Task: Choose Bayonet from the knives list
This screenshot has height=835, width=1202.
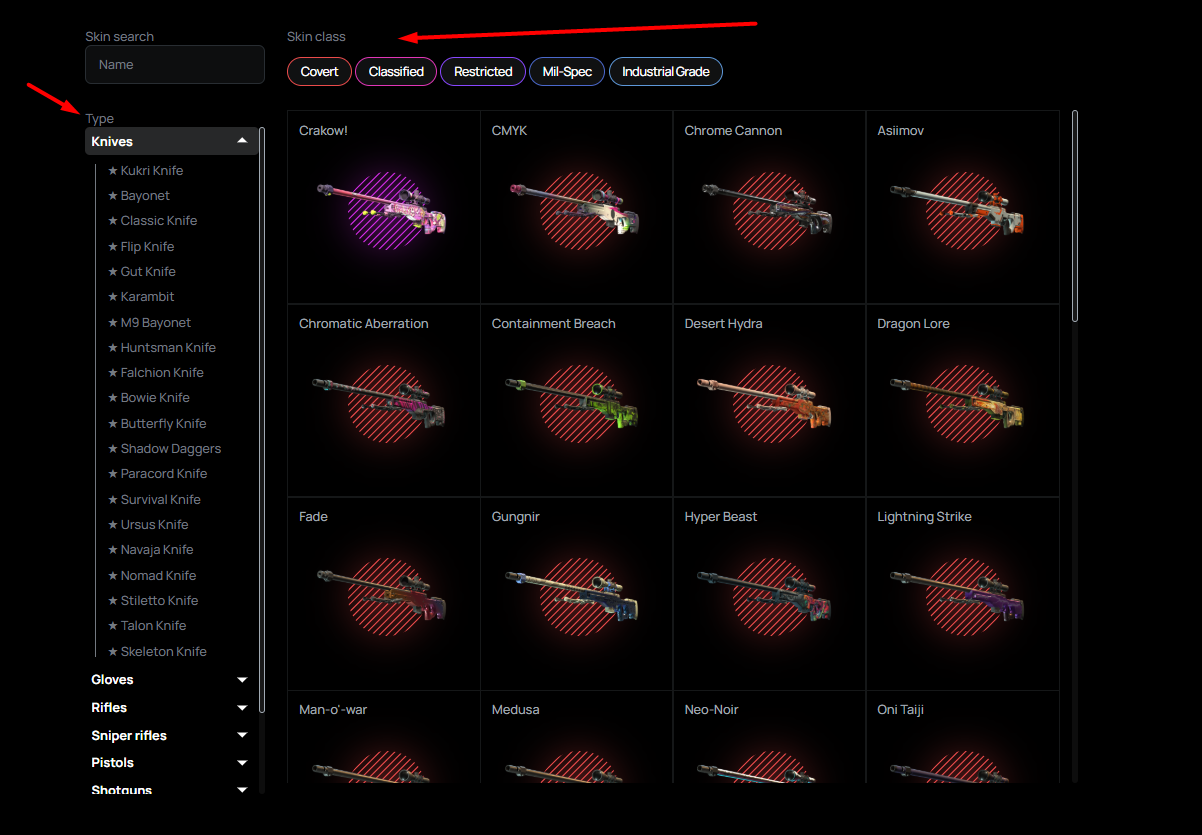Action: tap(138, 196)
